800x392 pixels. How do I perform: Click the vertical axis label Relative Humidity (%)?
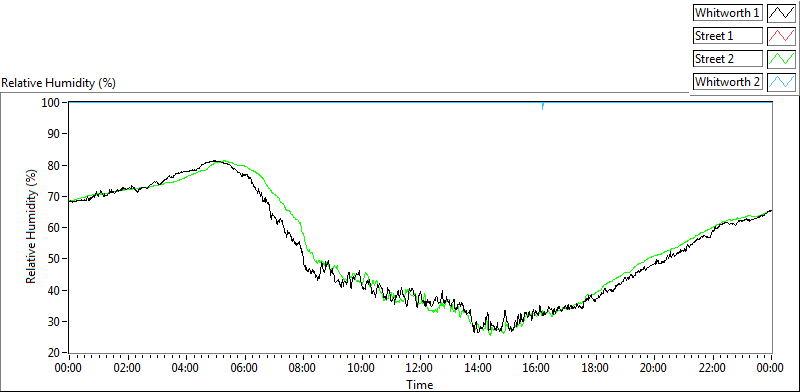click(x=31, y=227)
